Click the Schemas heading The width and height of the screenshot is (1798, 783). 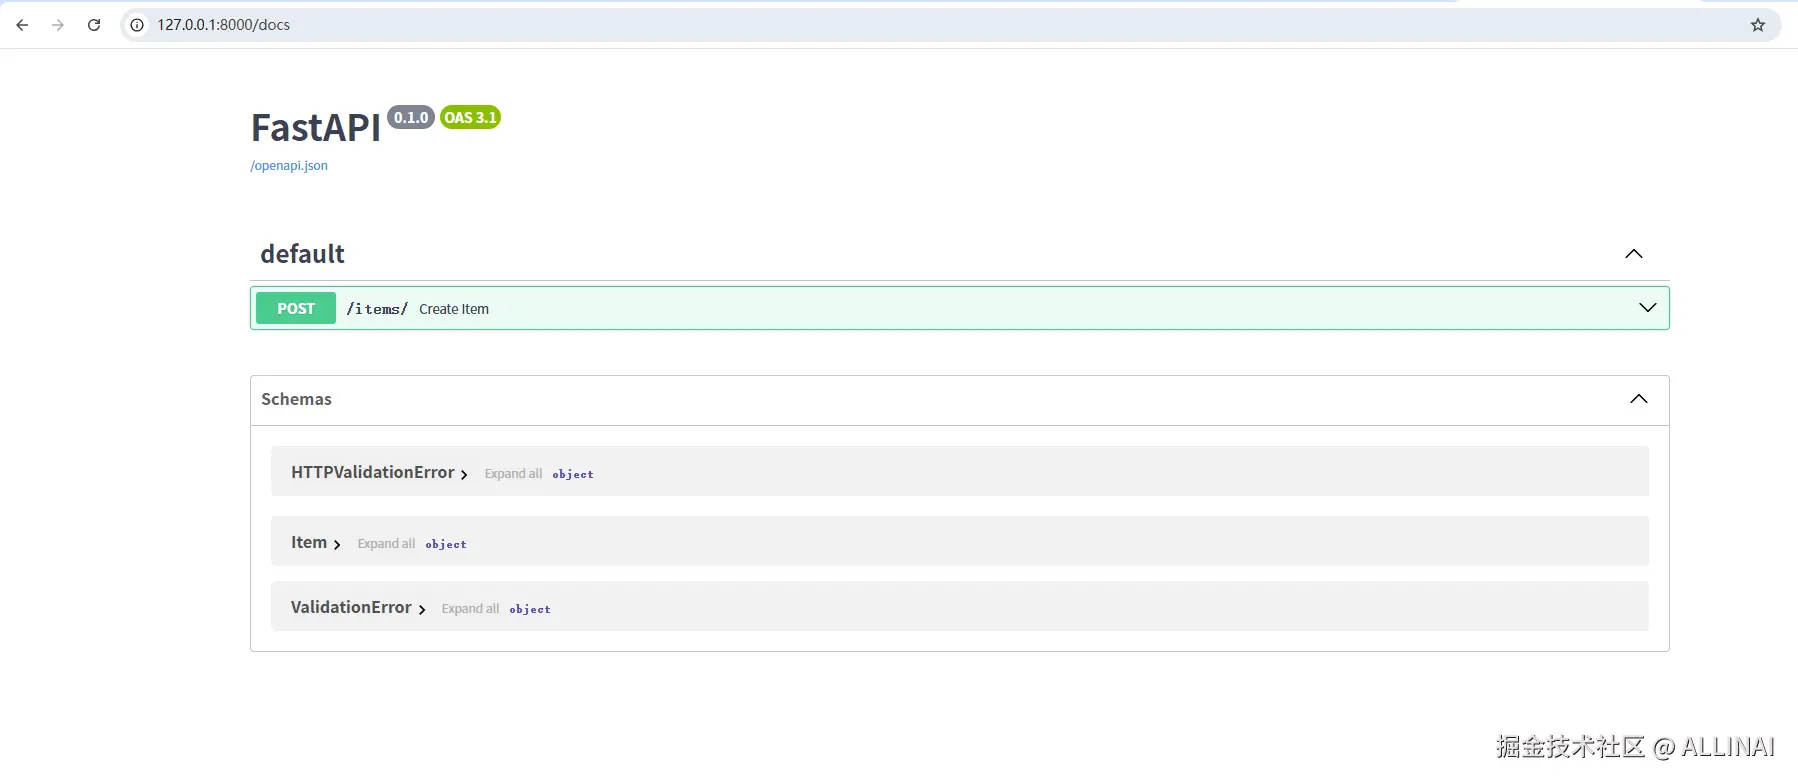click(296, 399)
